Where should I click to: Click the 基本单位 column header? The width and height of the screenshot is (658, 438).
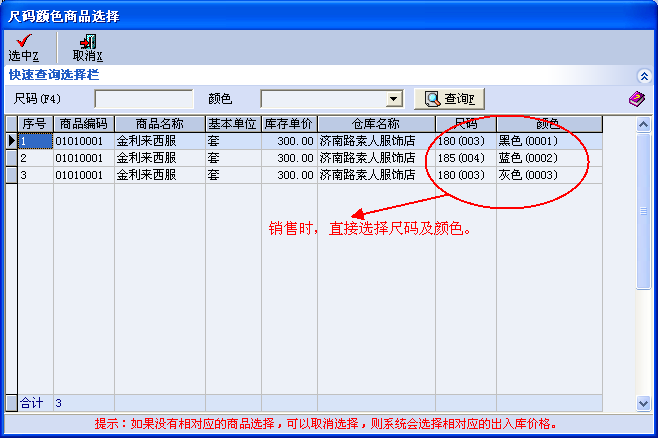pos(232,124)
